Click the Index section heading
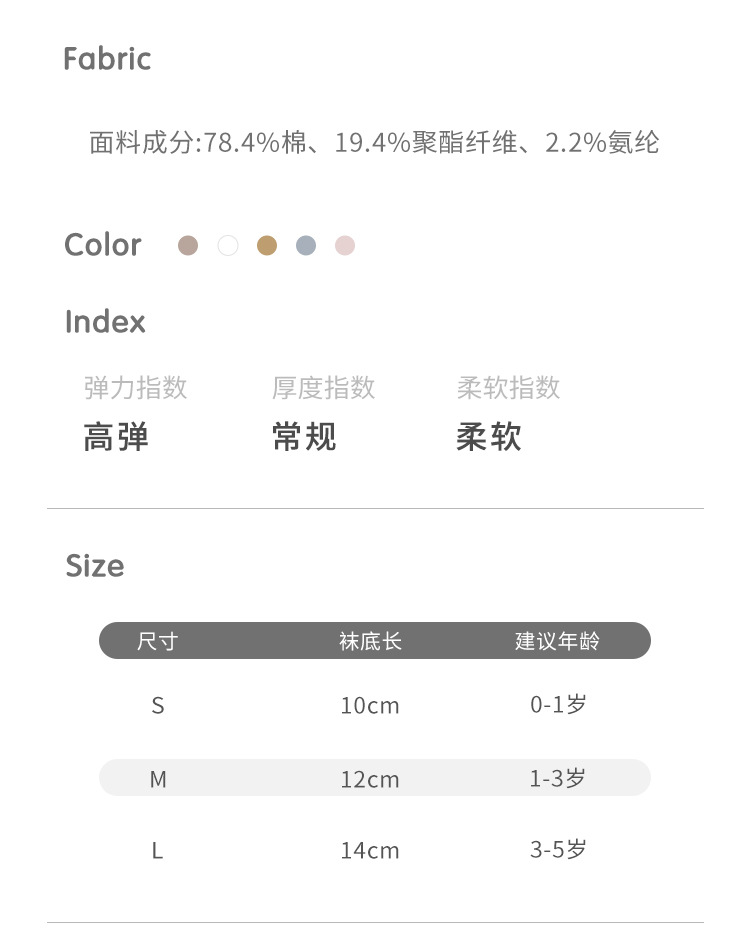The height and width of the screenshot is (947, 750). [x=105, y=322]
